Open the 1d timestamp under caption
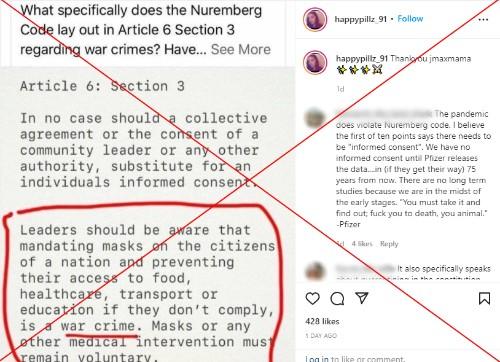 click(340, 89)
